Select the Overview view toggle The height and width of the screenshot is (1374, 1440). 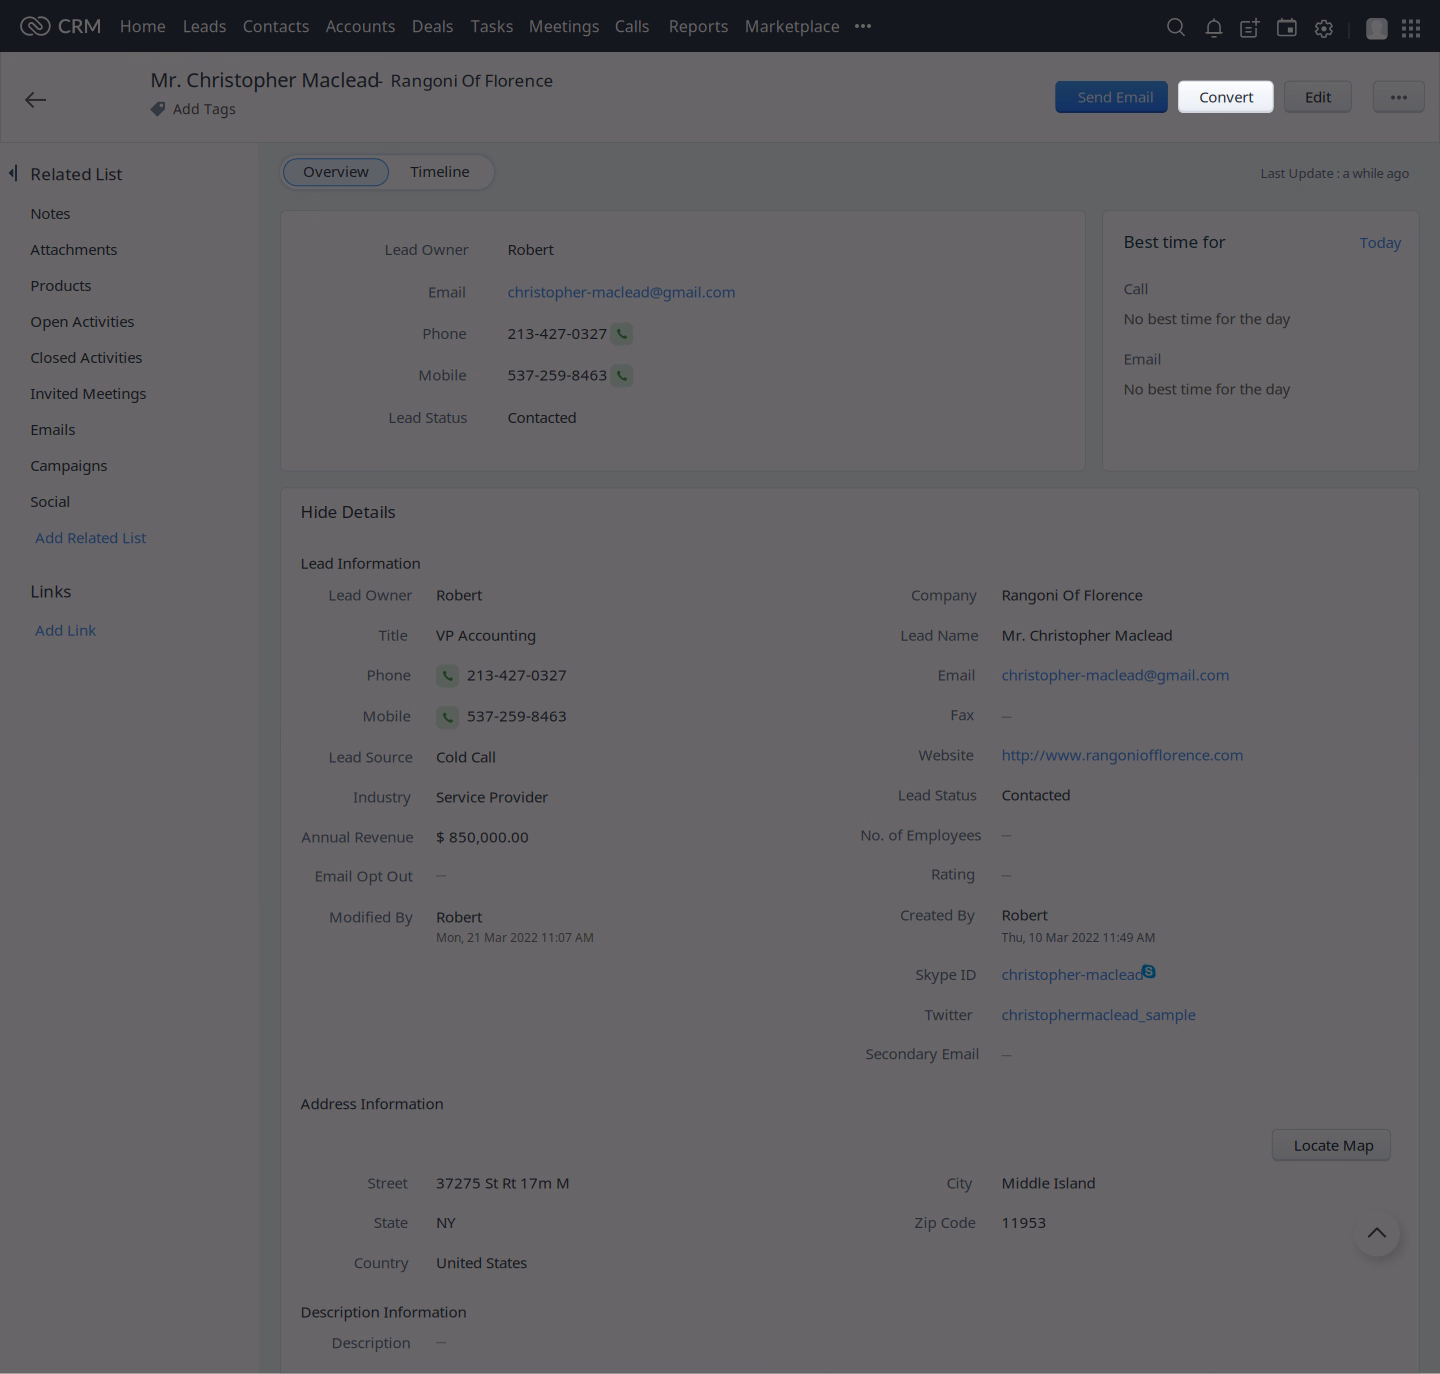click(336, 172)
